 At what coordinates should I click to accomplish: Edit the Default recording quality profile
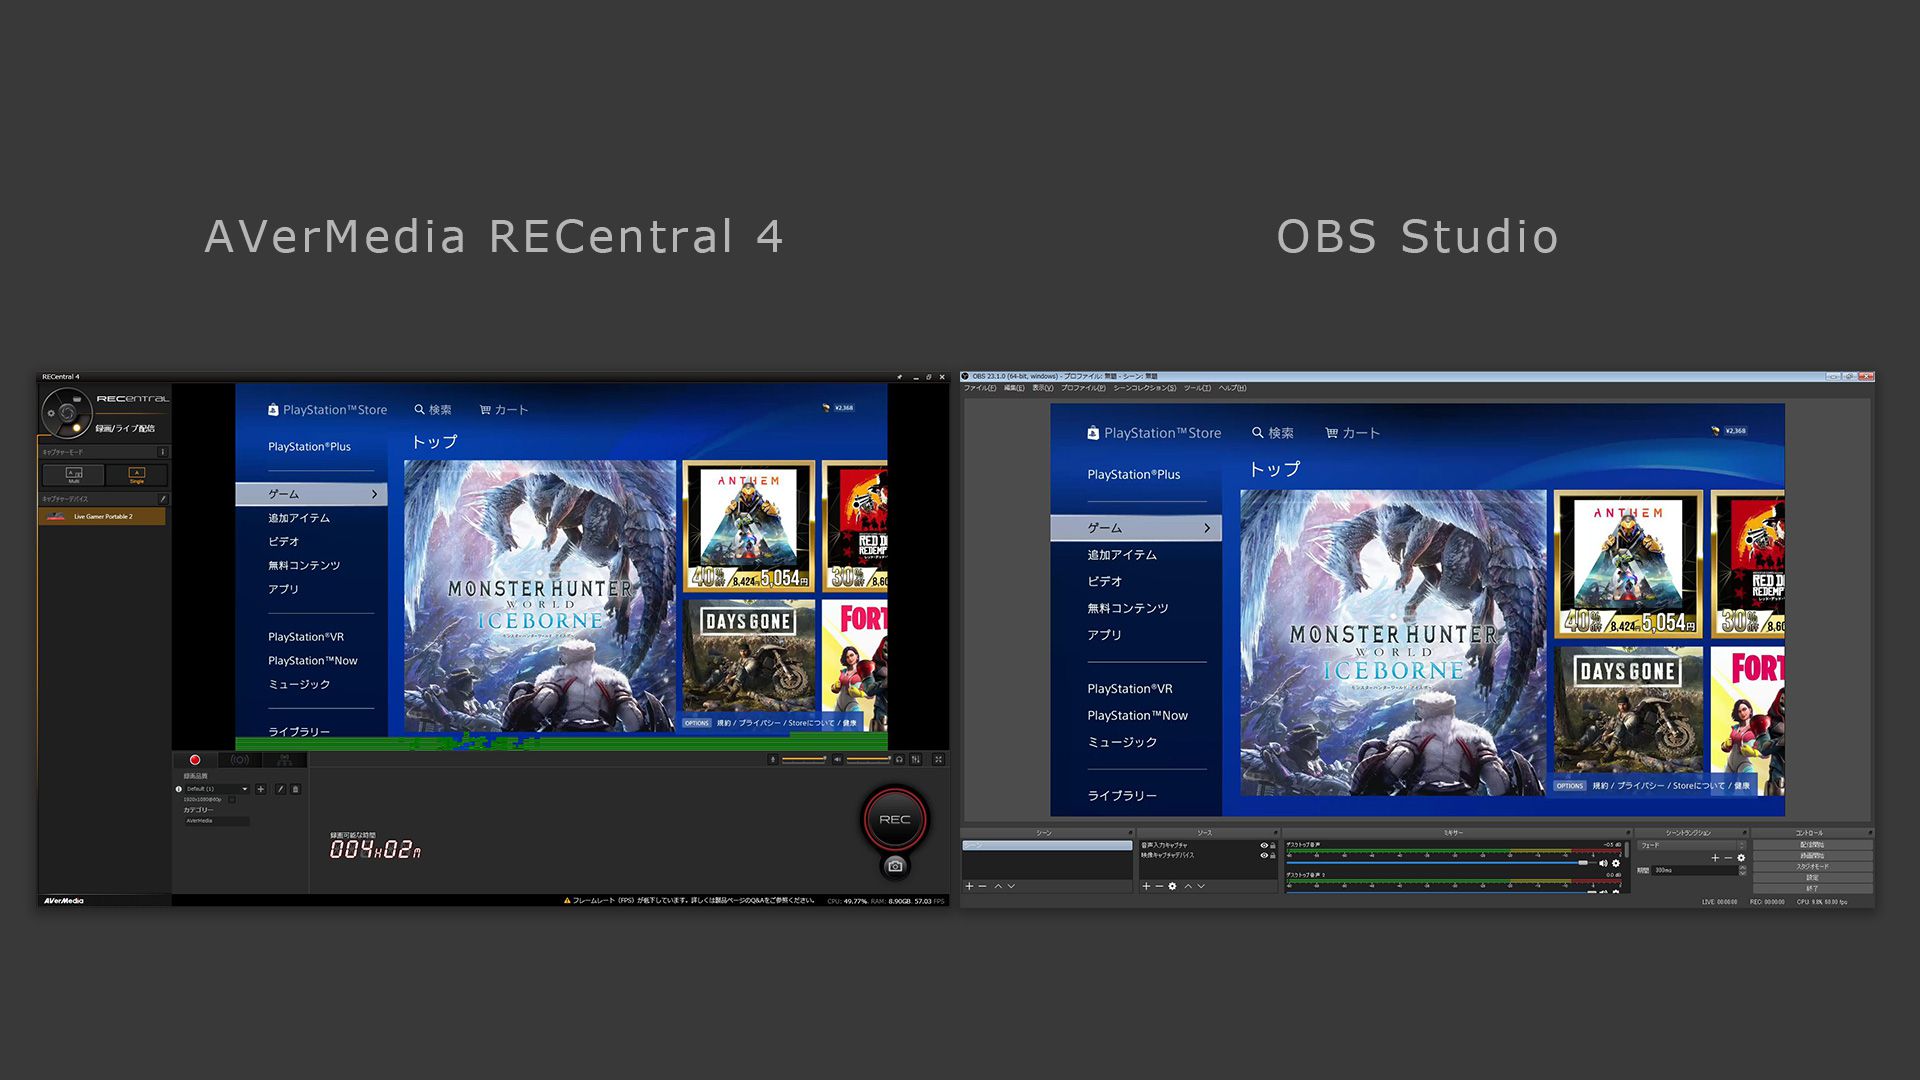click(280, 789)
